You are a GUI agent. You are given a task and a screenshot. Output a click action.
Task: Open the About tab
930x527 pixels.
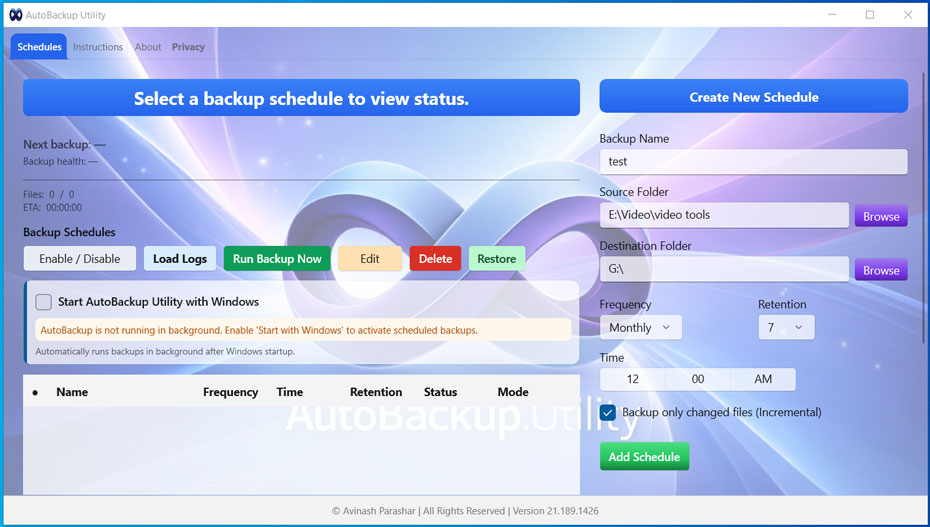pos(148,47)
